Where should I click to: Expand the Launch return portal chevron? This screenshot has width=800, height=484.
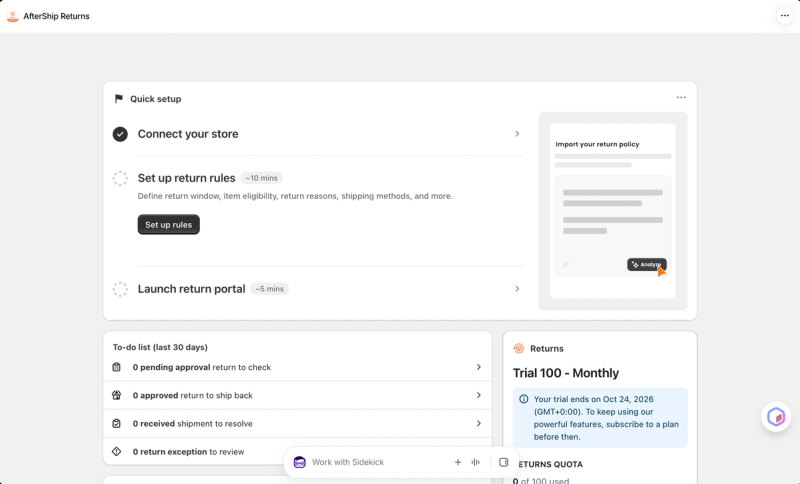tap(517, 289)
